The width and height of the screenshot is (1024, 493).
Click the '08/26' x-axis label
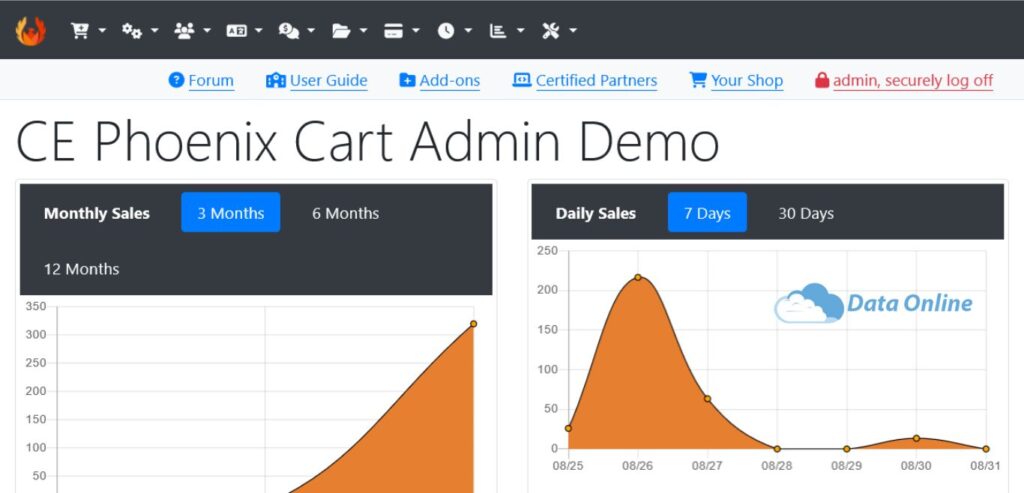pos(638,466)
